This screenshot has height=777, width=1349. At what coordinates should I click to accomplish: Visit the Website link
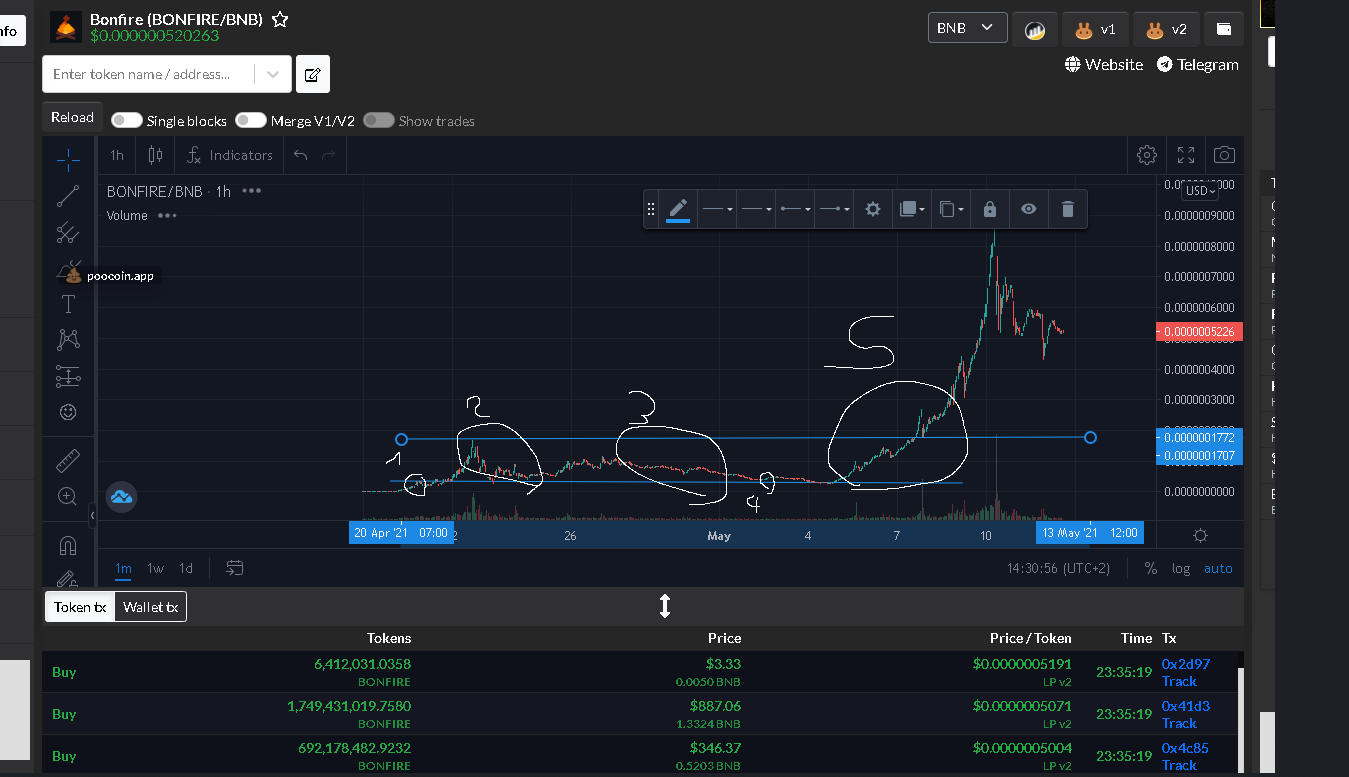[x=1104, y=64]
